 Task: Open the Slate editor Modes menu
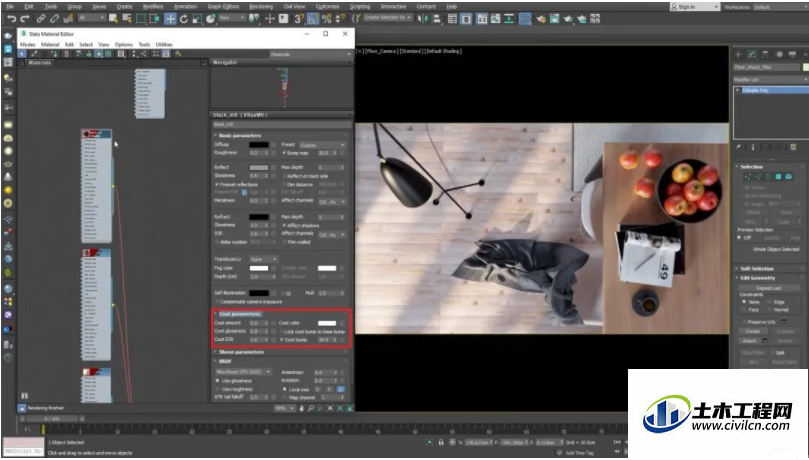point(27,44)
